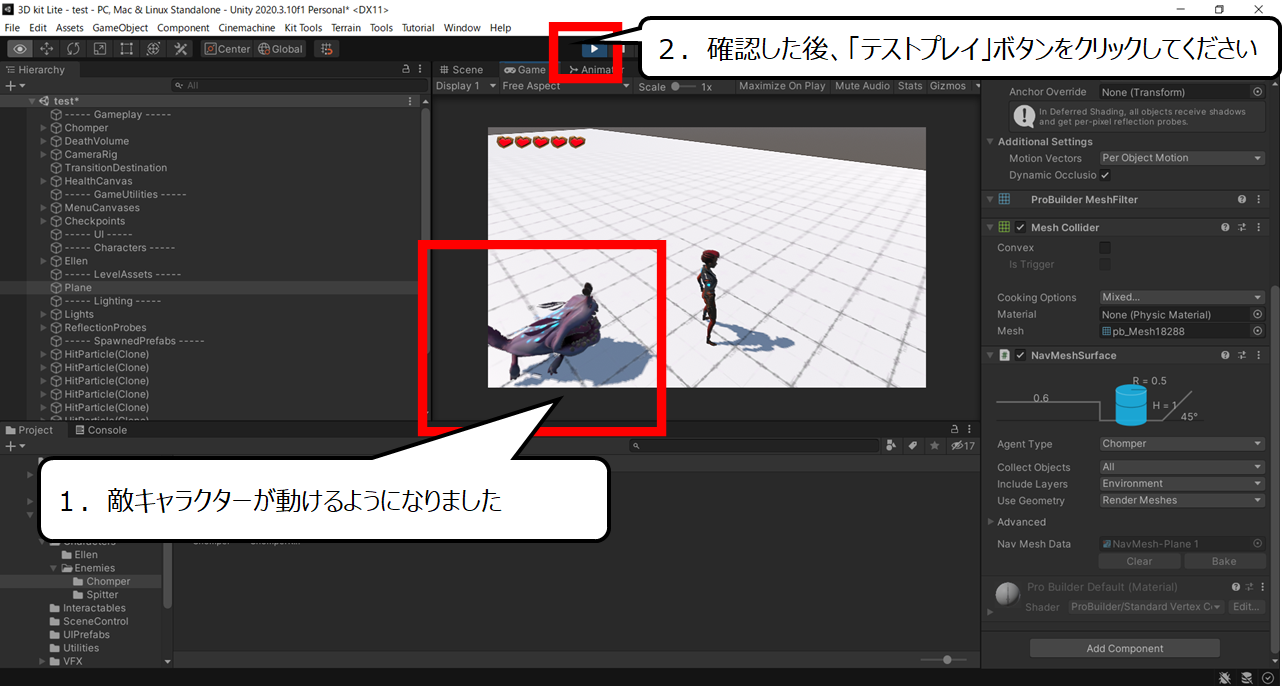Open the Cinemachine menu
The image size is (1282, 686).
246,28
